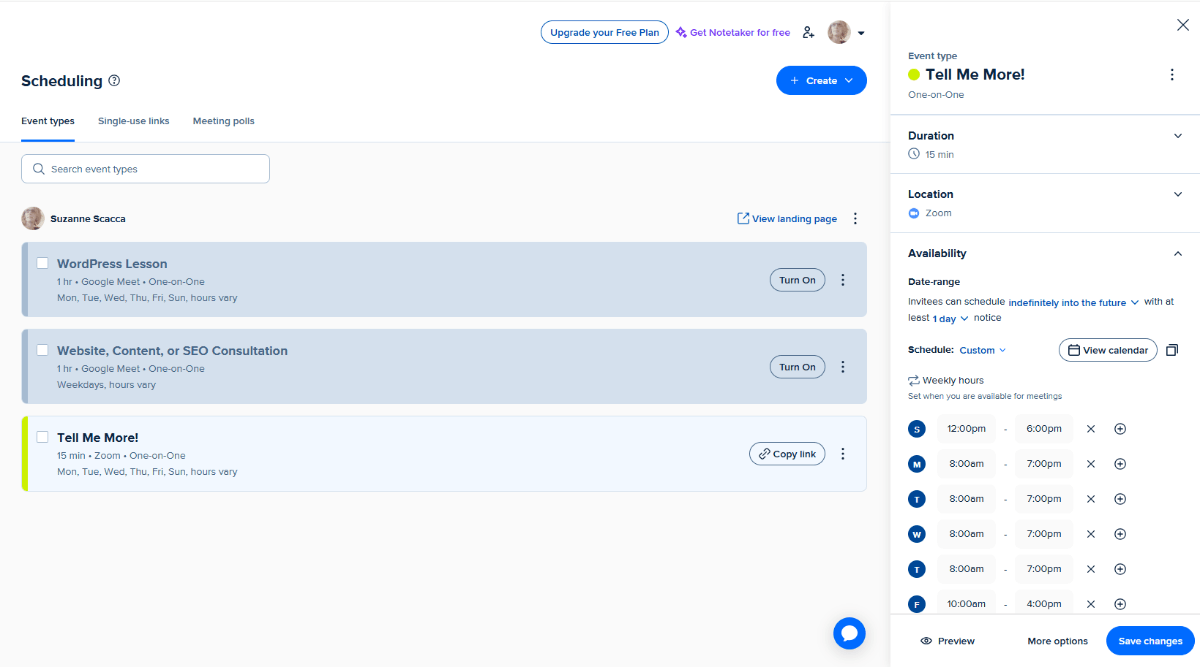
Task: Open the chat support bubble
Action: [849, 632]
